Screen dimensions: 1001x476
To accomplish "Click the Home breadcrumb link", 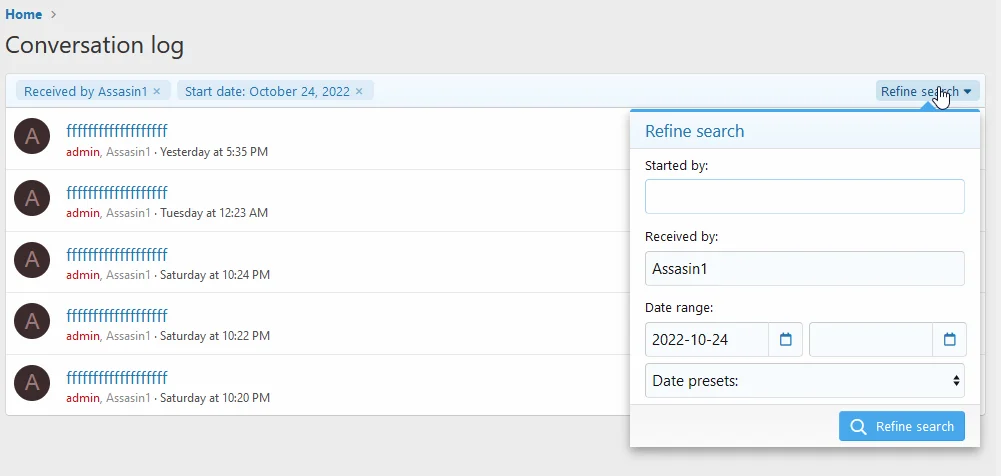I will coord(24,14).
